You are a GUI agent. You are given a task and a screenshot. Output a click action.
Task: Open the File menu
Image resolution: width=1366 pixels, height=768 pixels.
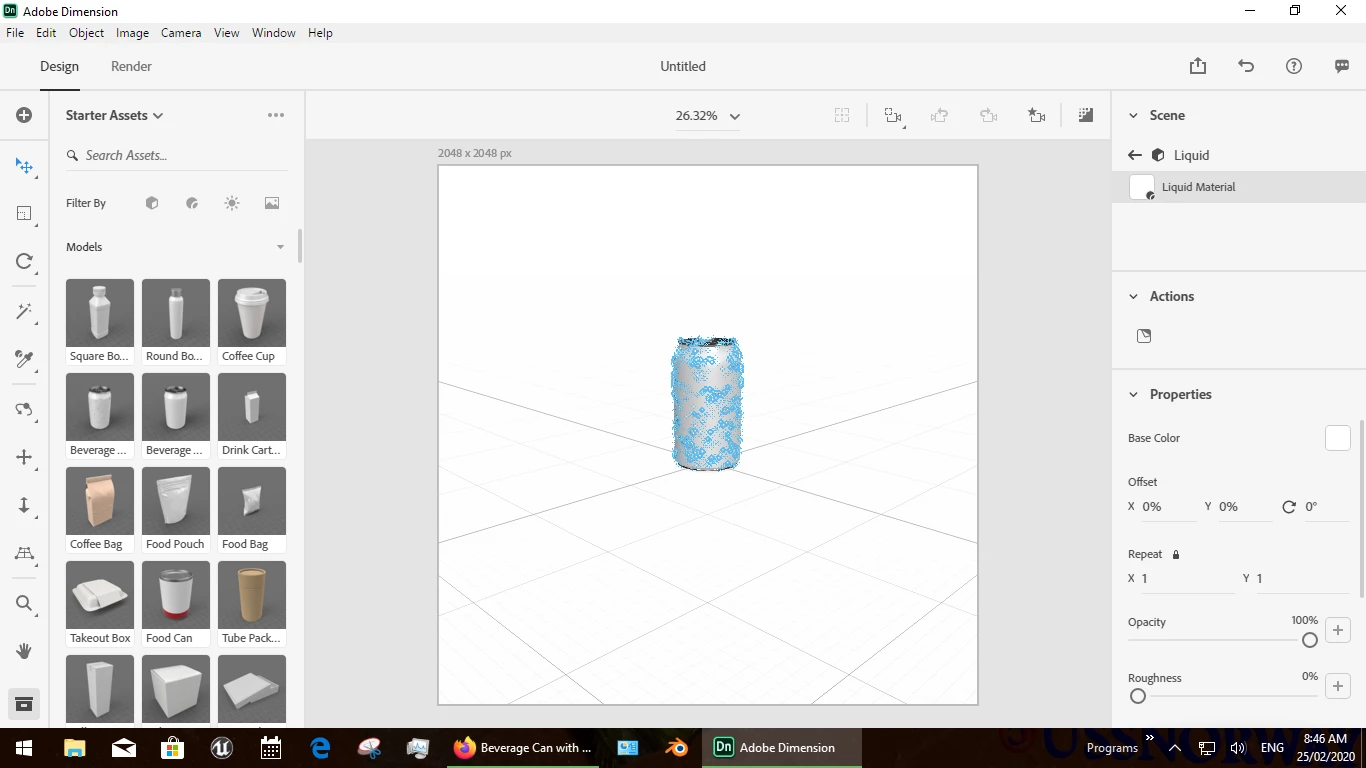pos(15,33)
